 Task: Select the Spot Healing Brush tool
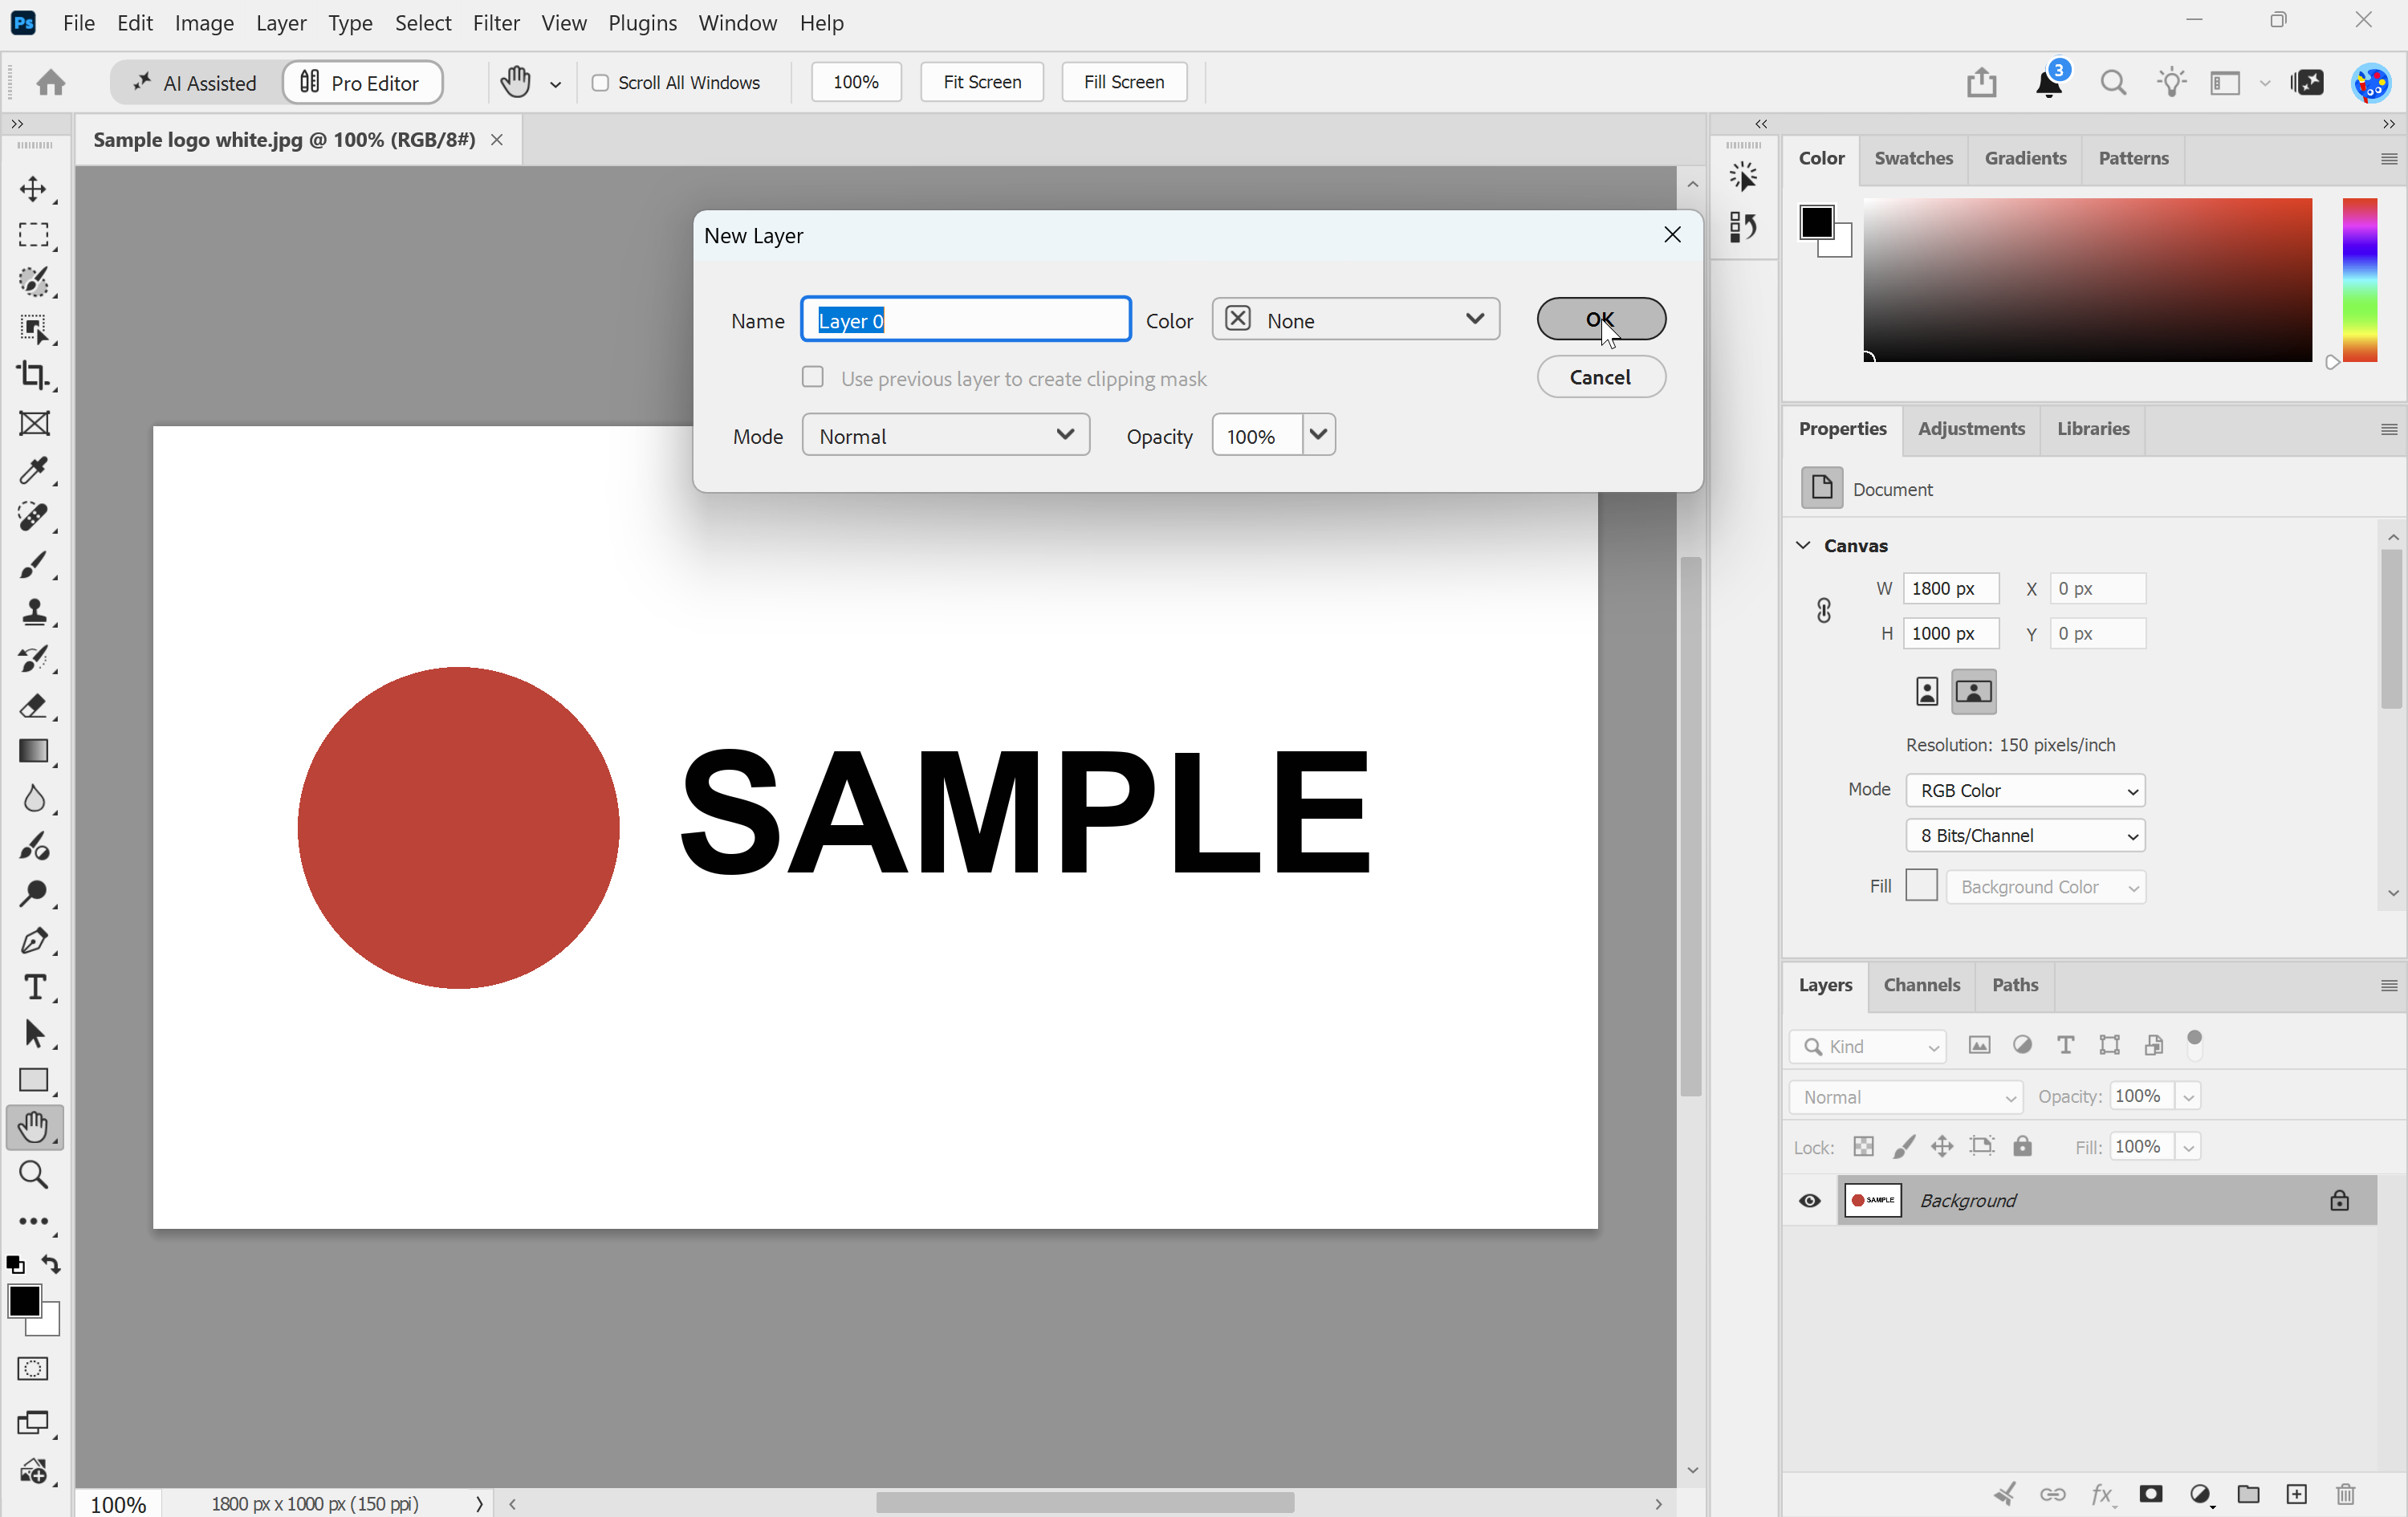pyautogui.click(x=33, y=517)
